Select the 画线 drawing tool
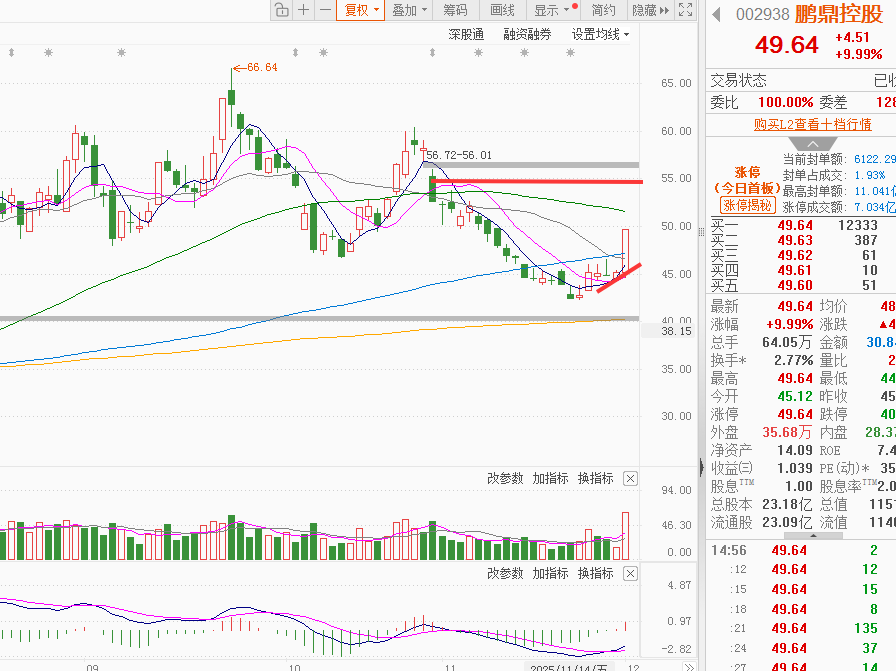The width and height of the screenshot is (896, 671). click(x=502, y=10)
